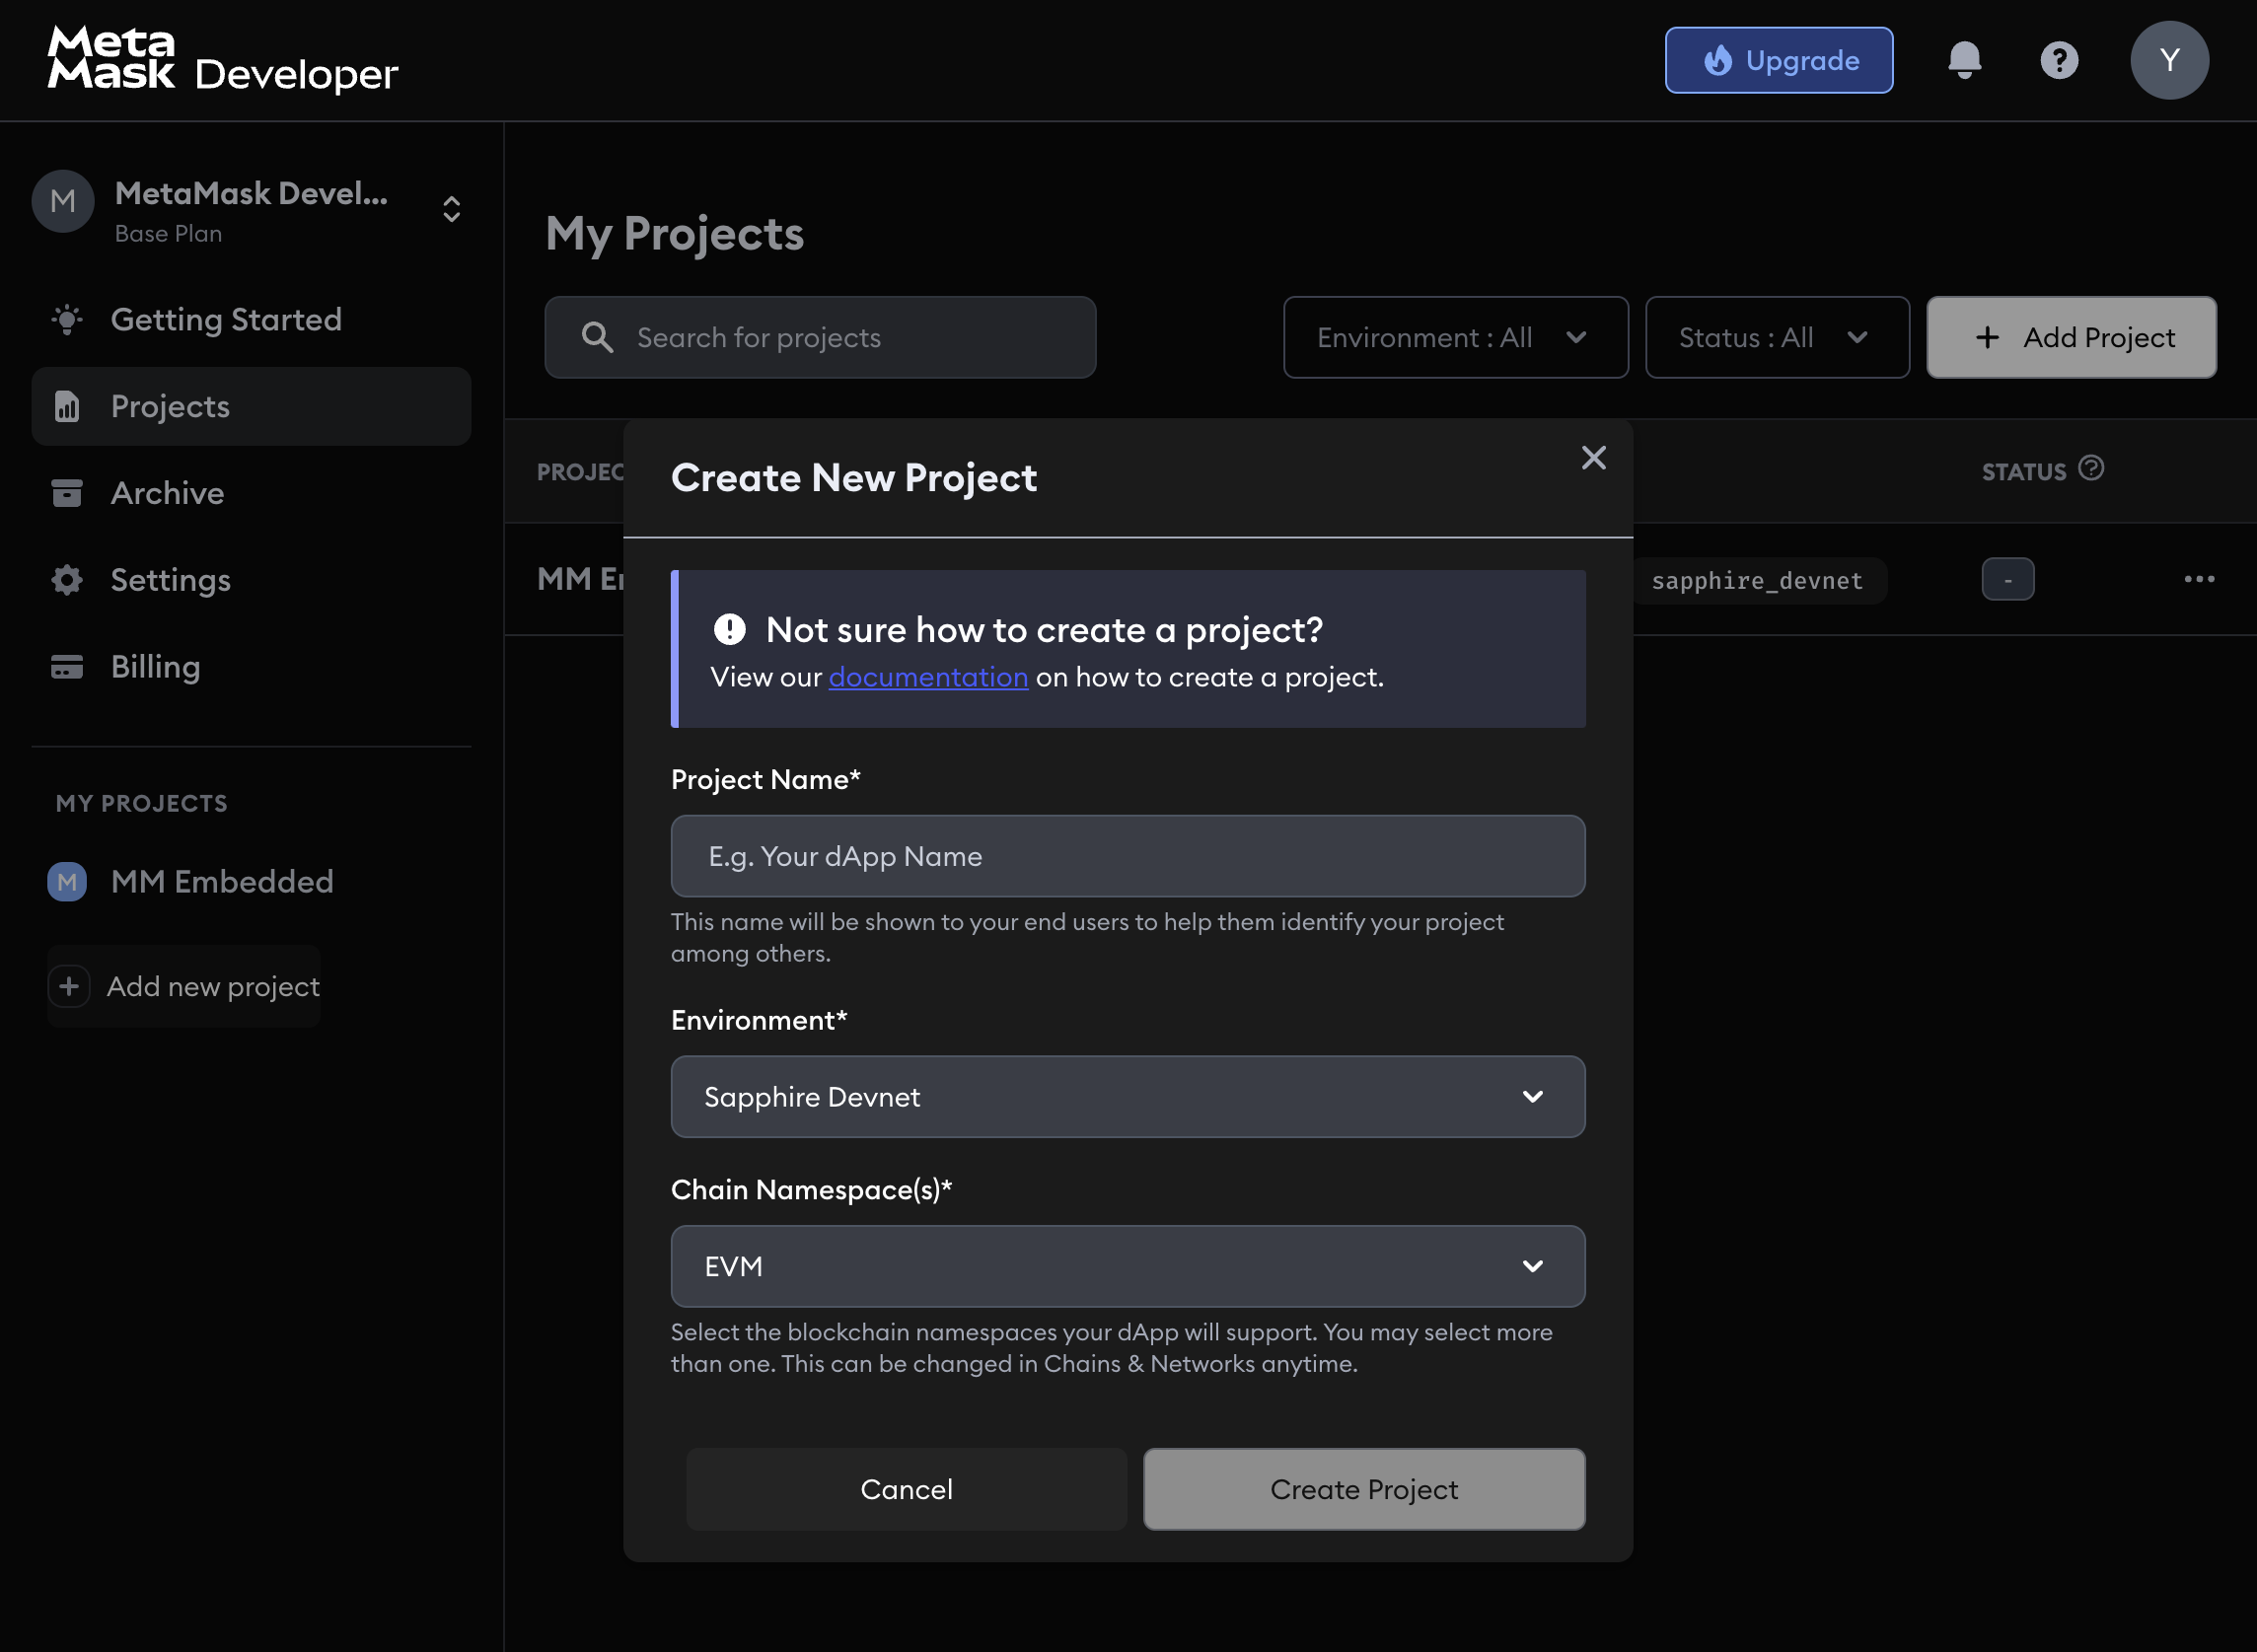The height and width of the screenshot is (1652, 2257).
Task: Open the MM project row more options
Action: (x=2199, y=579)
